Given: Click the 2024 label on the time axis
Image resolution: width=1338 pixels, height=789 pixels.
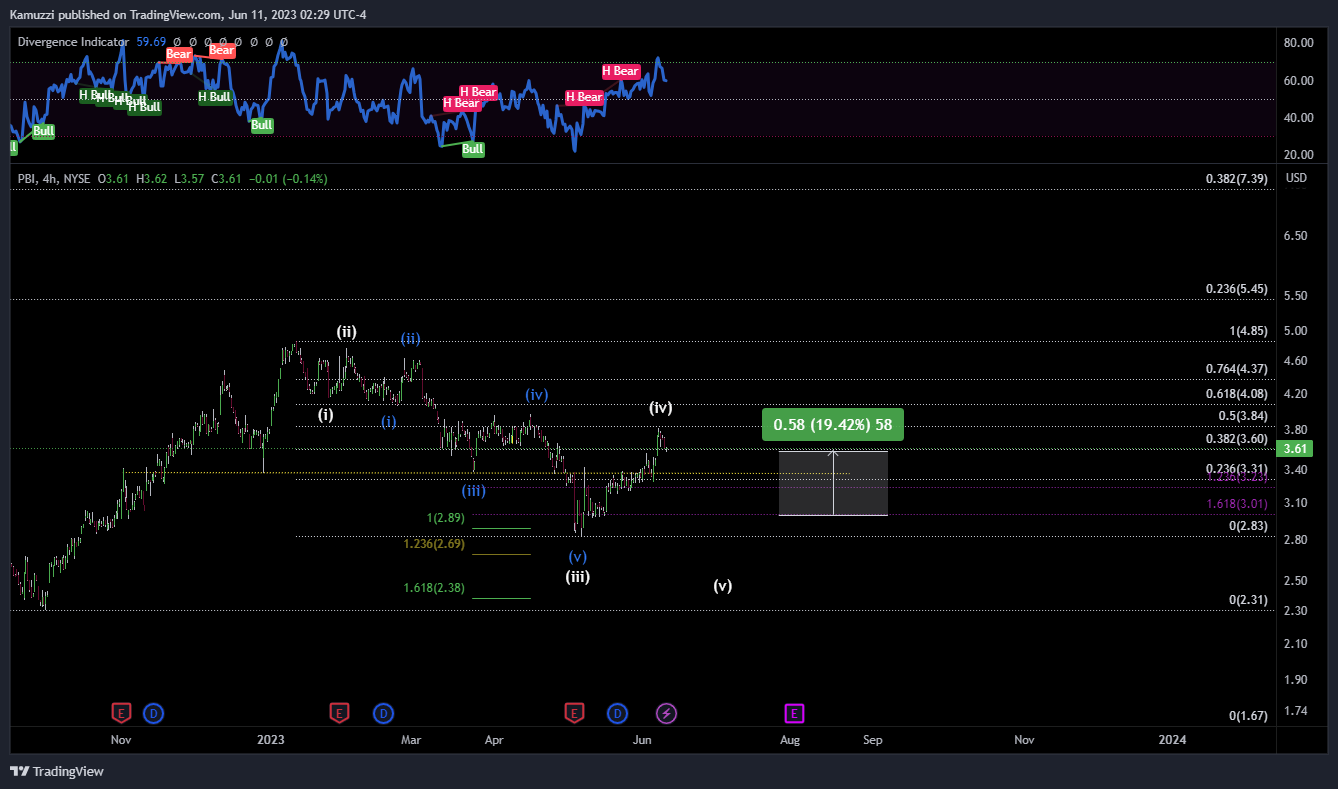Looking at the screenshot, I should coord(1172,740).
